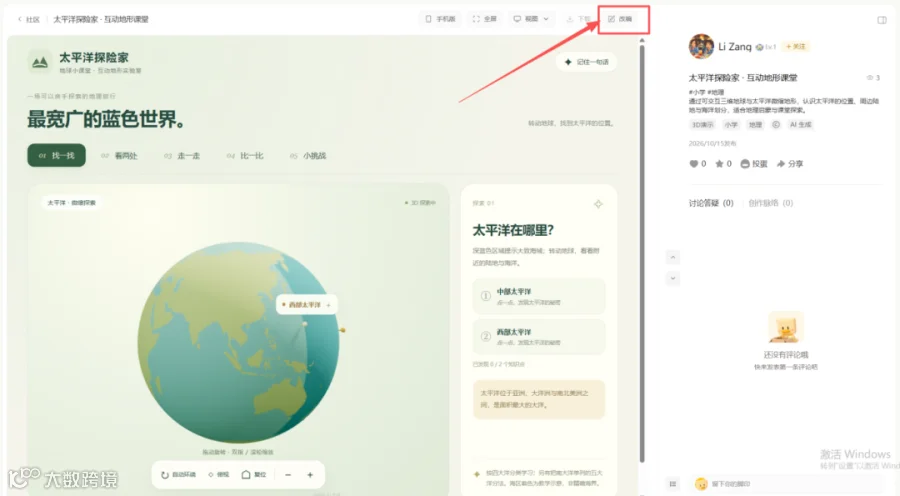Viewport: 900px width, 496px height.
Task: Click the 3D演示 tag
Action: (702, 125)
